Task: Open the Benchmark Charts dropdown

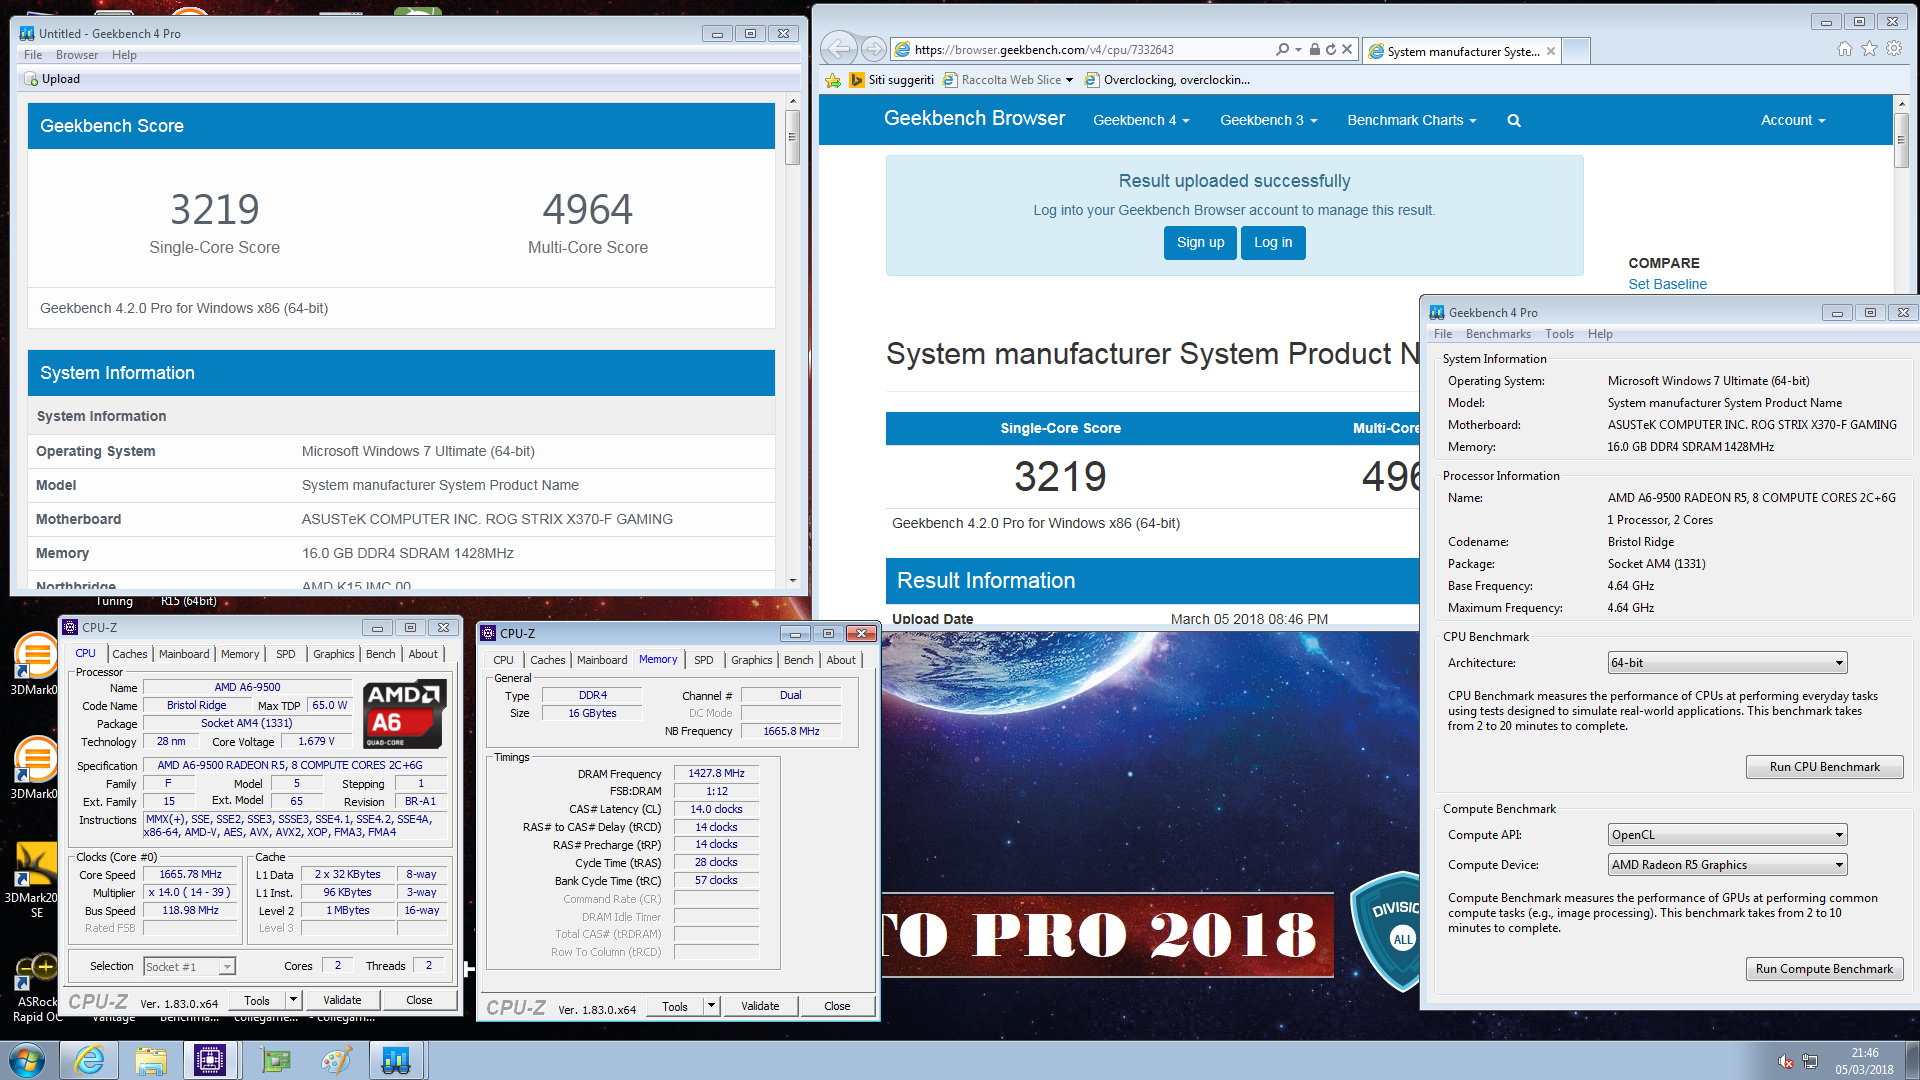Action: pos(1411,120)
